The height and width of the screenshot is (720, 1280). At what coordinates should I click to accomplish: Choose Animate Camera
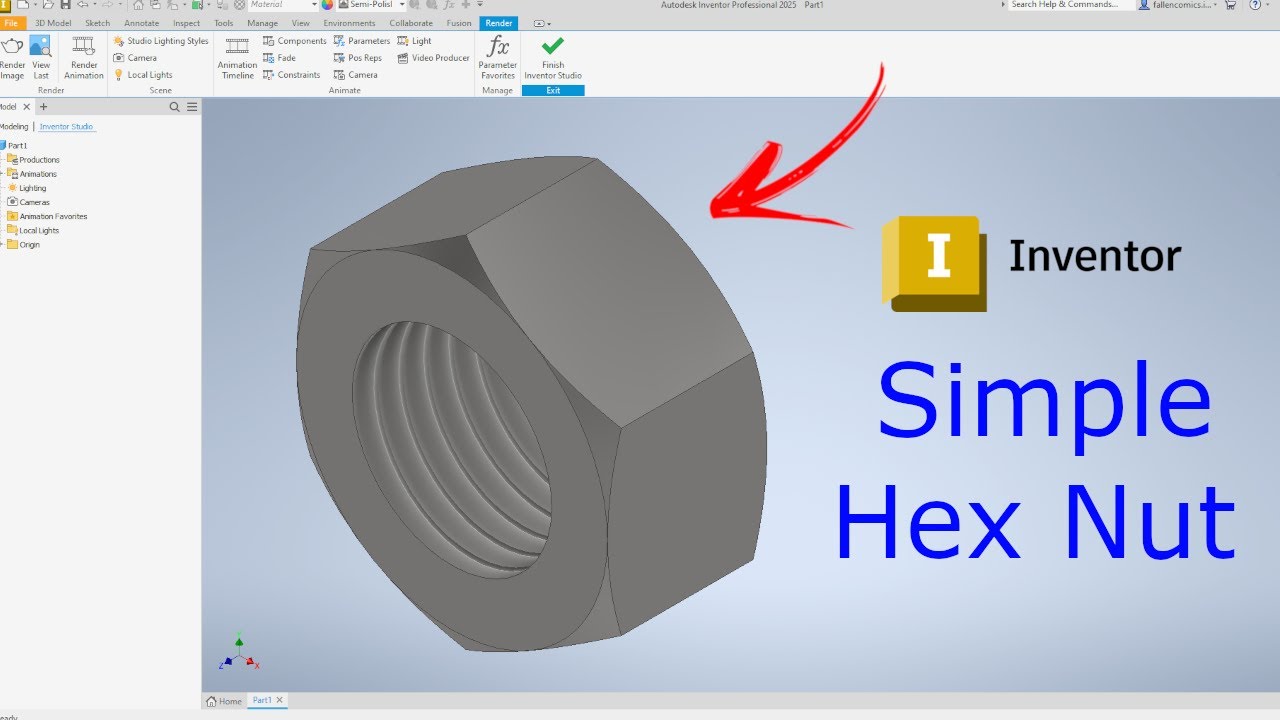tap(356, 75)
